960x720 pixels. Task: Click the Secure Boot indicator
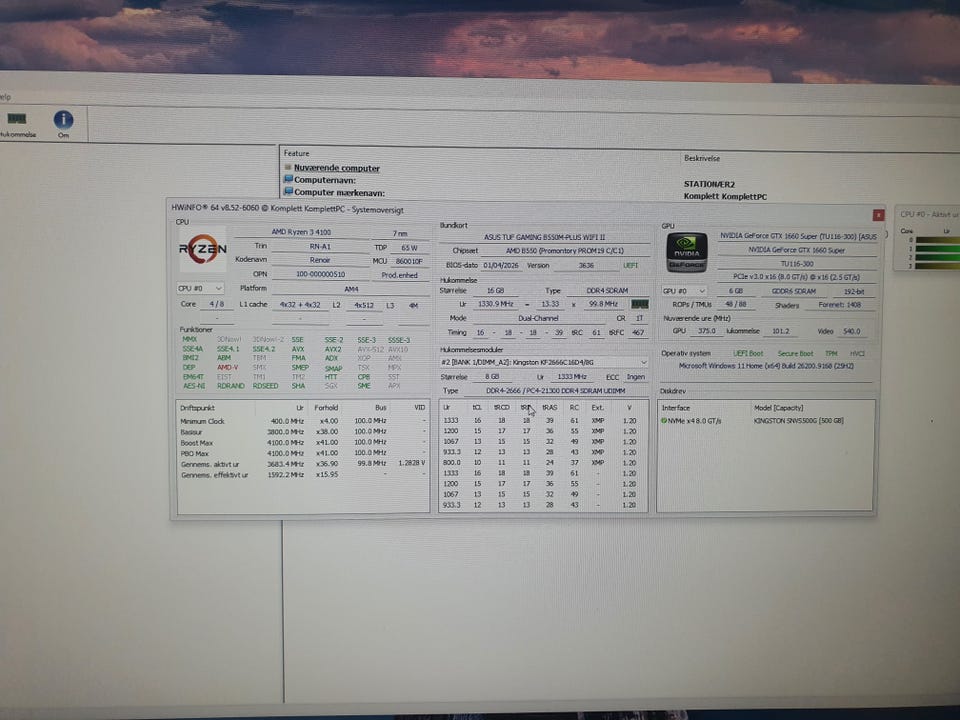click(x=795, y=354)
